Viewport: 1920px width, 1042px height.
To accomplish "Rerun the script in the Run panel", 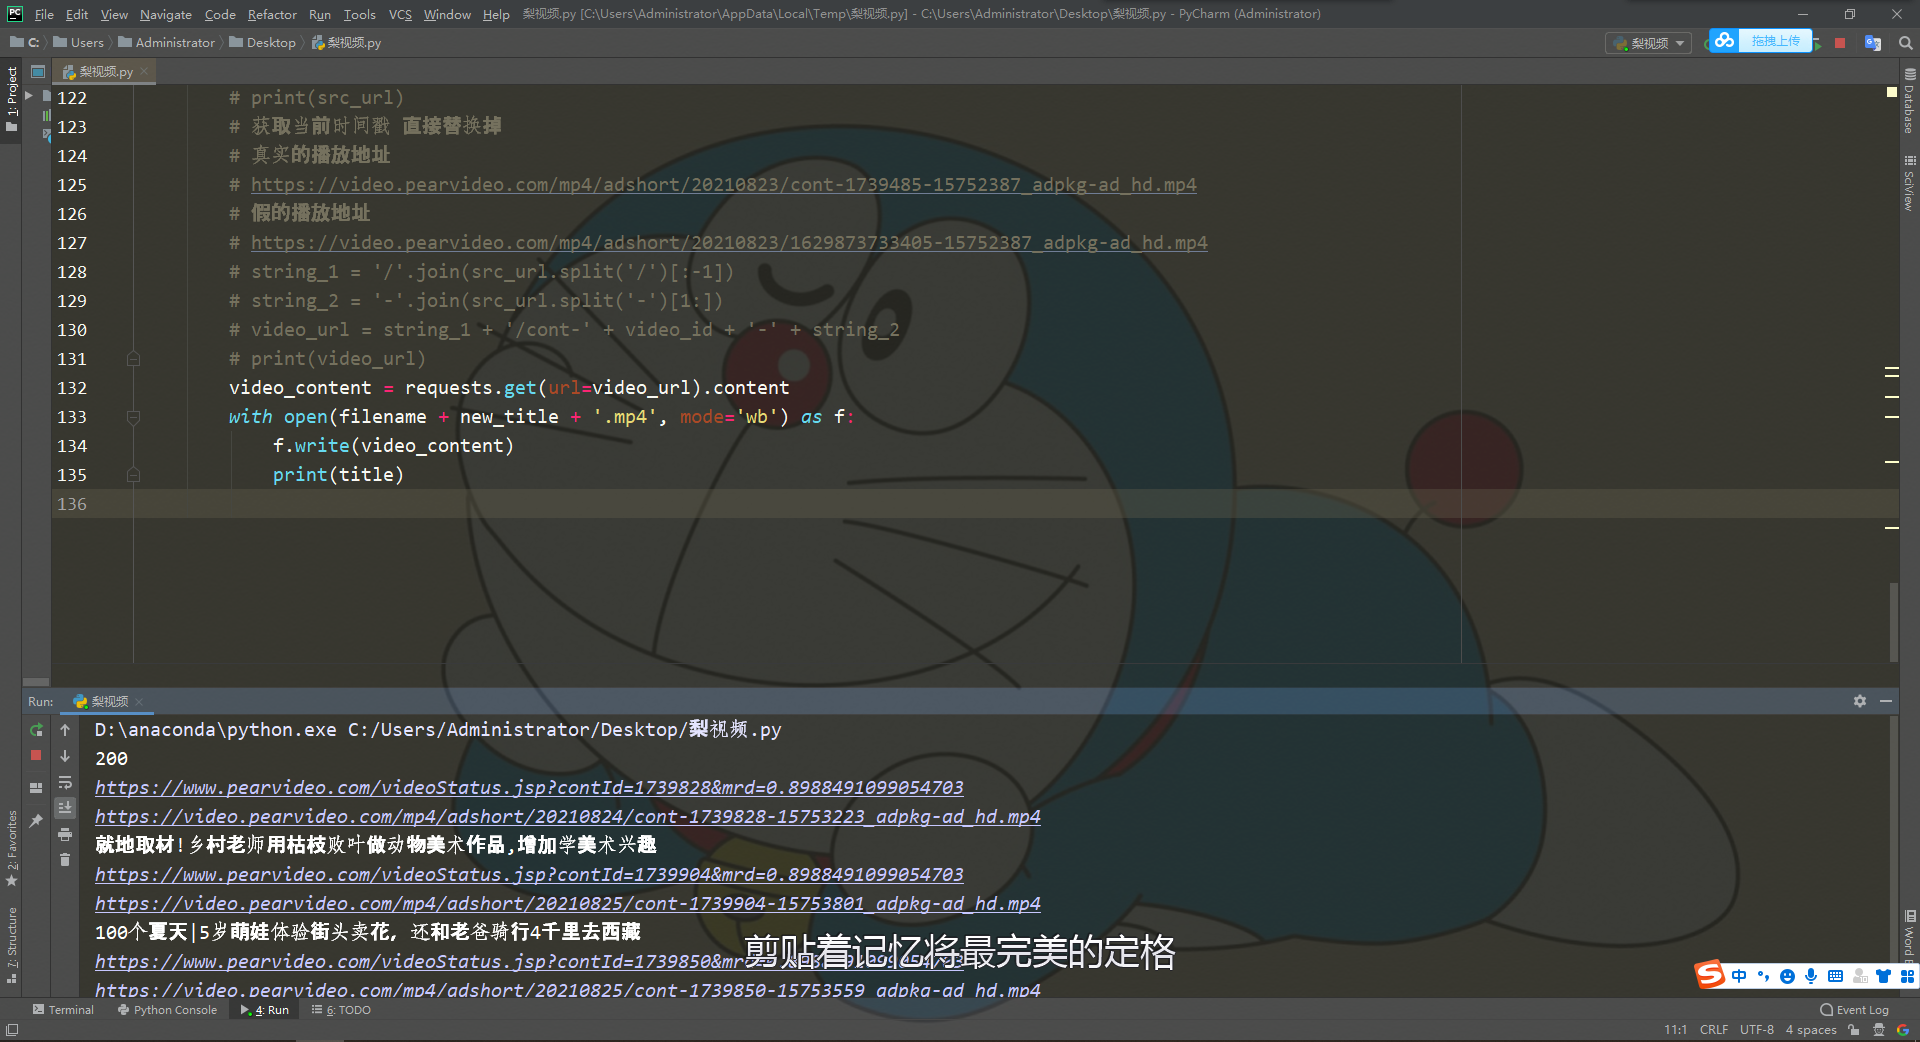I will pyautogui.click(x=36, y=730).
